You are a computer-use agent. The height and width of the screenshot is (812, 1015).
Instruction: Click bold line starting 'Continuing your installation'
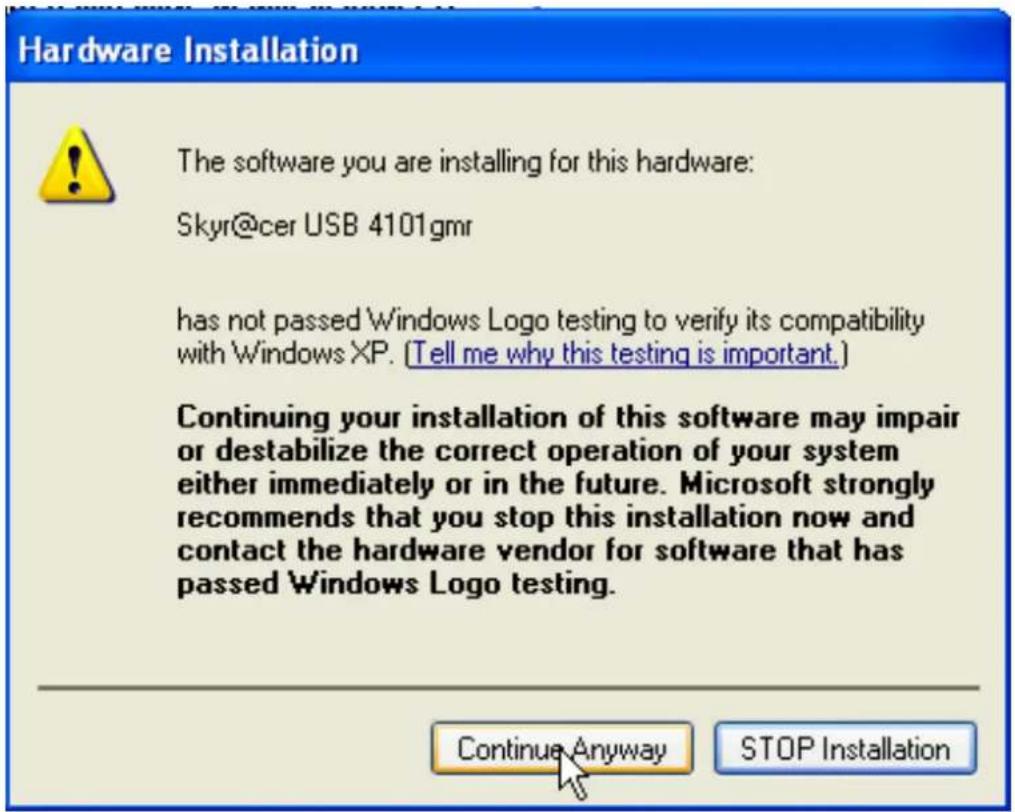[x=568, y=418]
